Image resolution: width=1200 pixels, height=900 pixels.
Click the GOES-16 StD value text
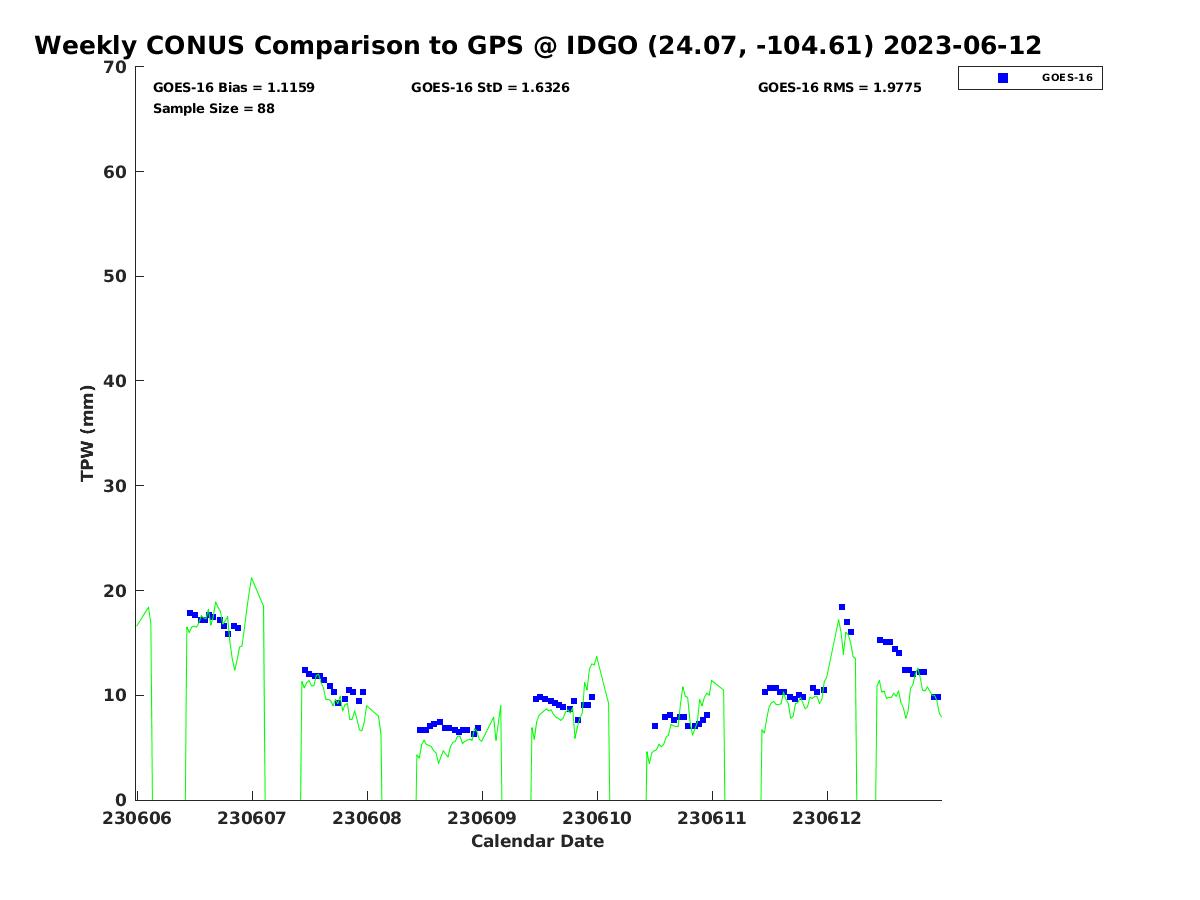pyautogui.click(x=490, y=88)
